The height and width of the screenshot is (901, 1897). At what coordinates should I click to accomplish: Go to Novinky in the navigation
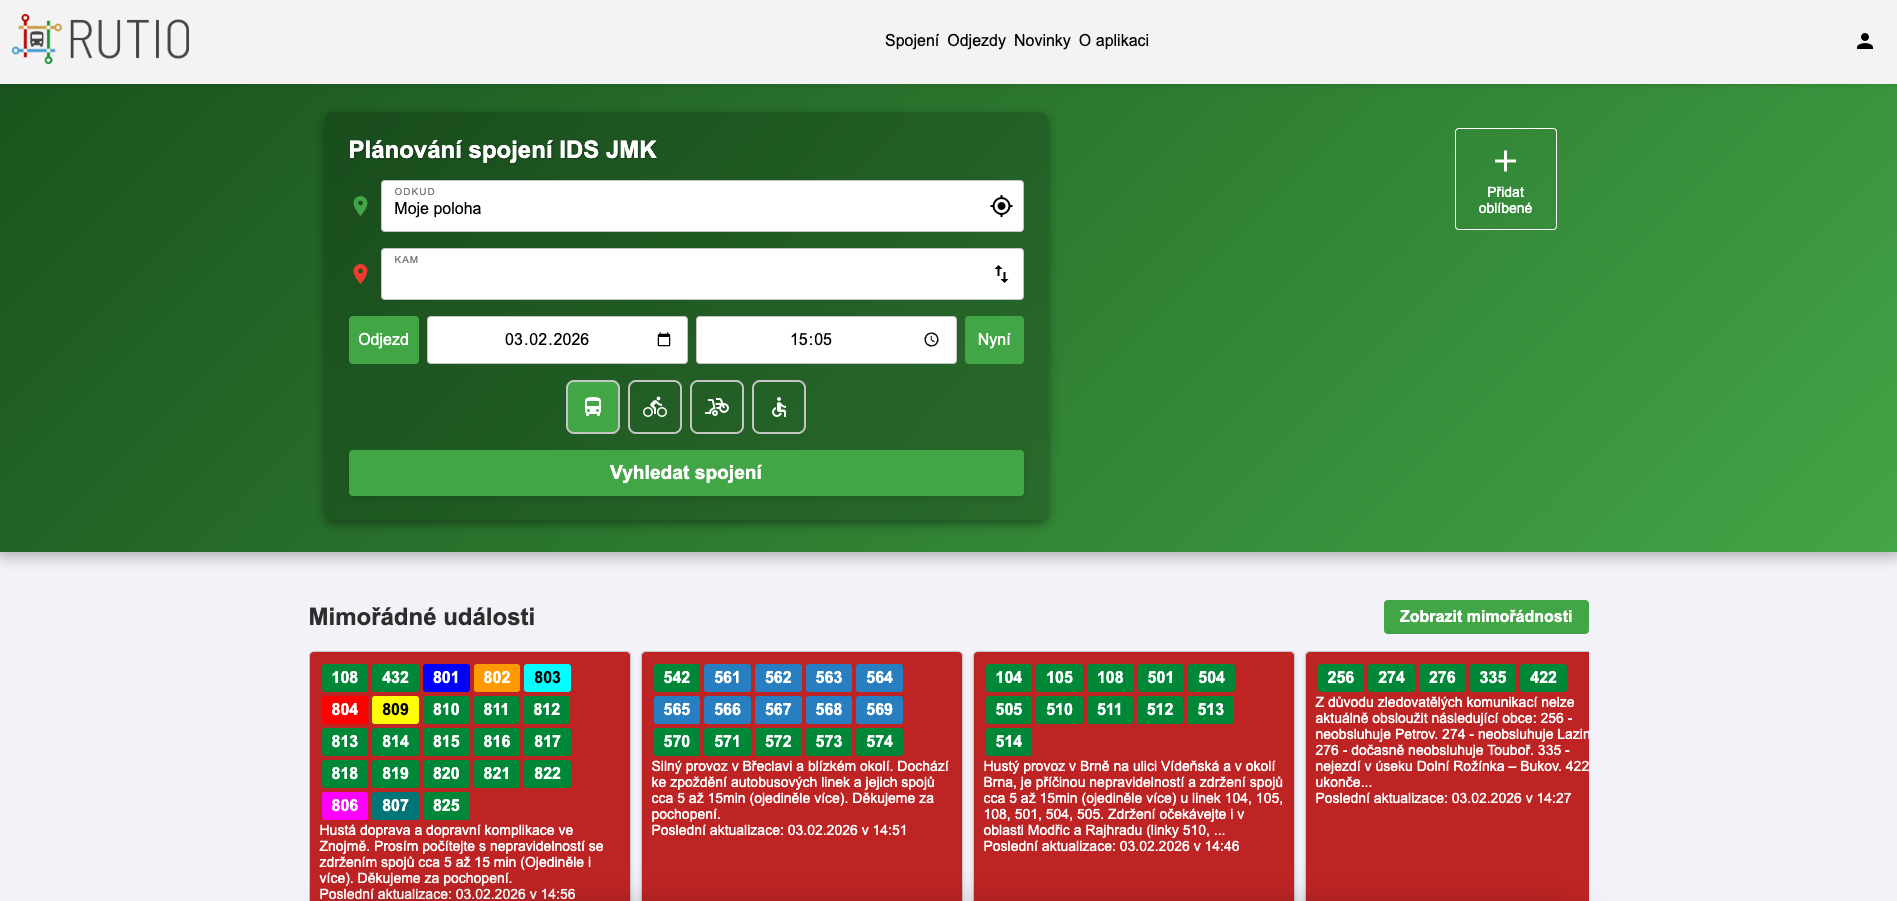(x=1042, y=41)
